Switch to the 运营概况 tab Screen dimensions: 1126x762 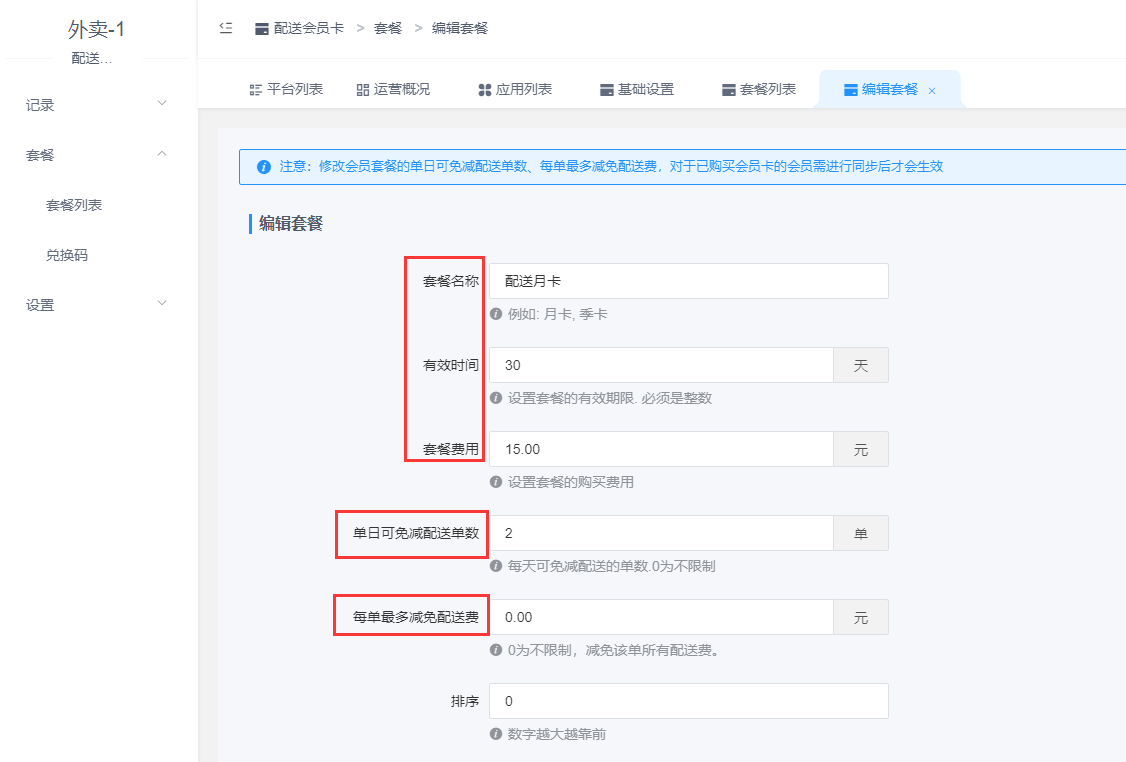click(393, 90)
